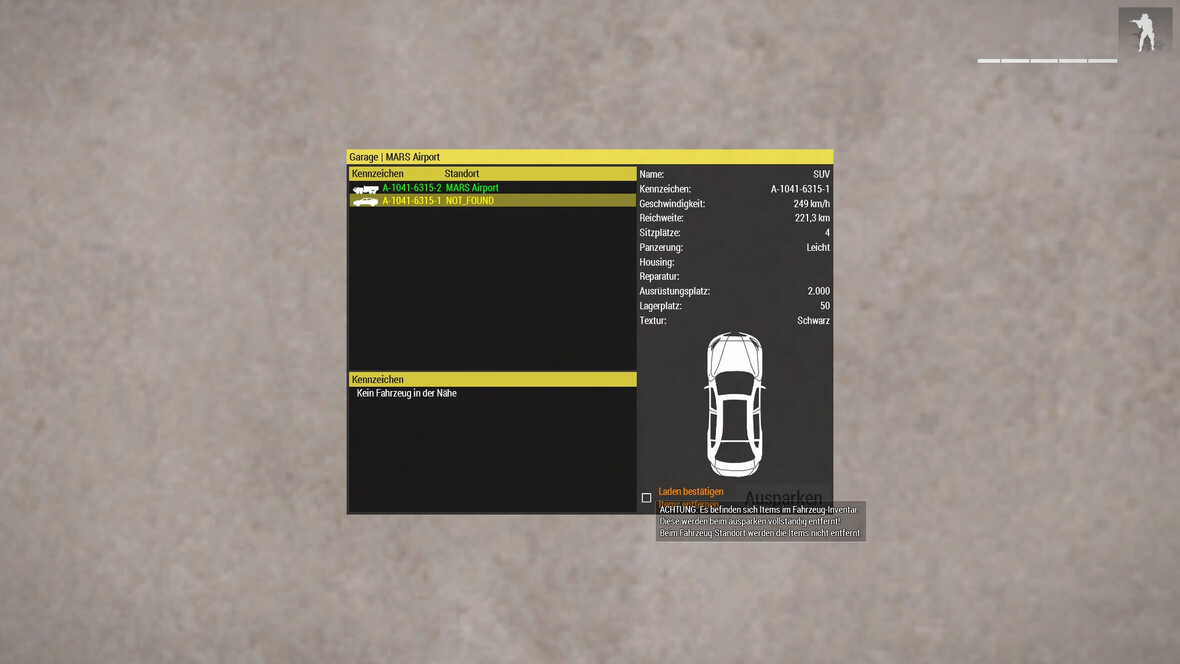The image size is (1180, 664).
Task: Click the stamina bar under the stance icon
Action: tap(1047, 60)
